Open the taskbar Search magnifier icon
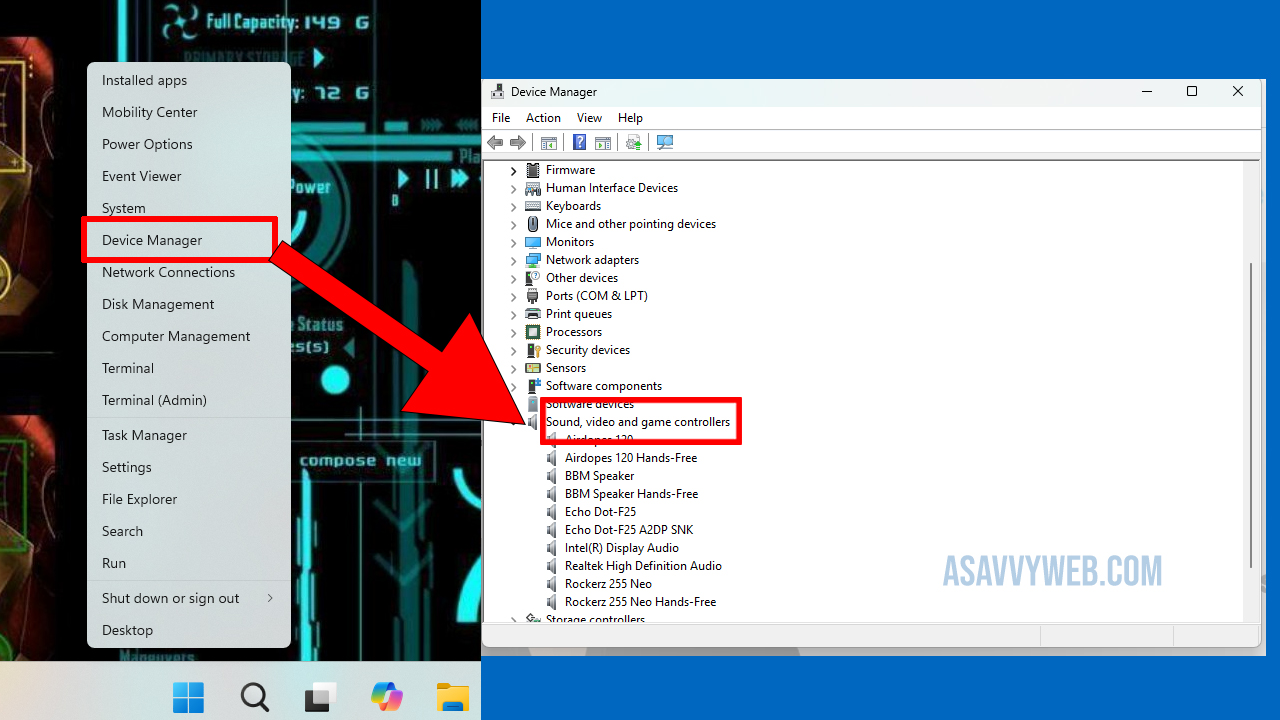 pos(255,696)
